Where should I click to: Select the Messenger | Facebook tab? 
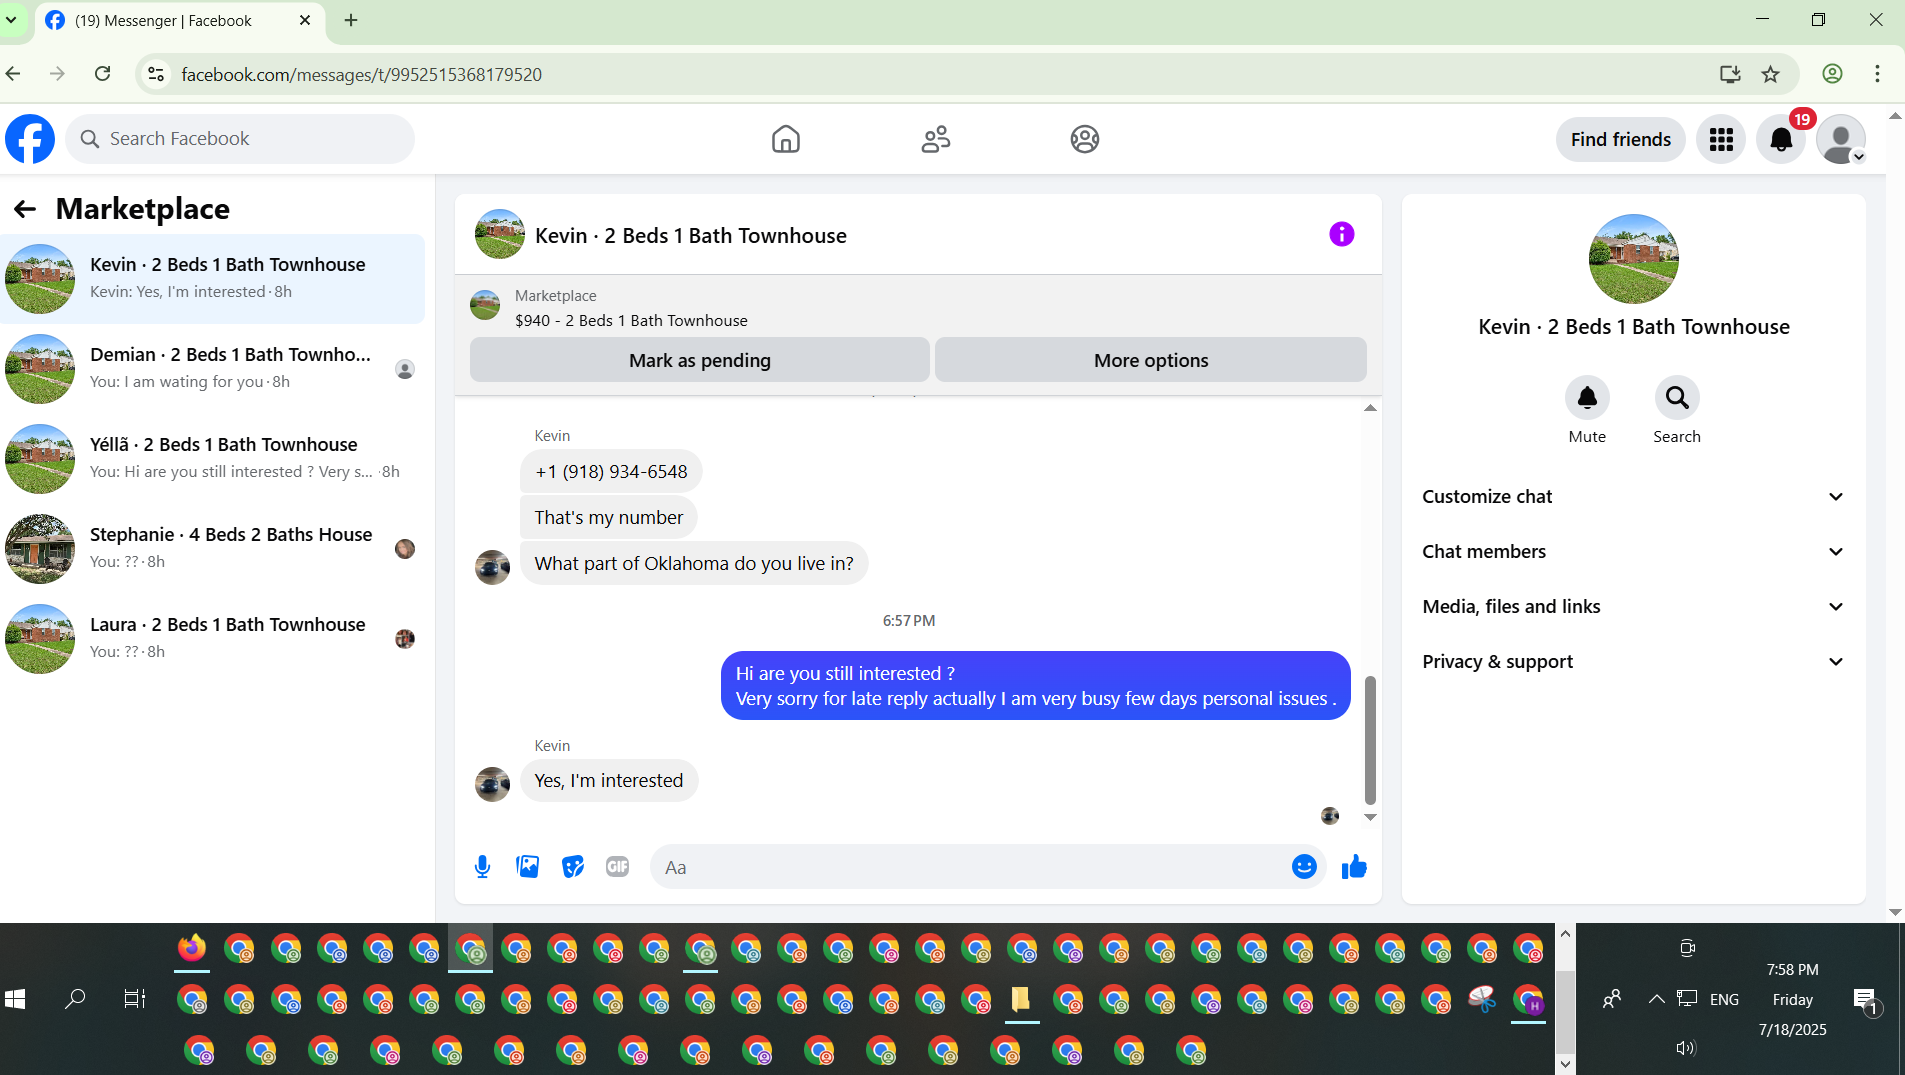click(x=180, y=21)
